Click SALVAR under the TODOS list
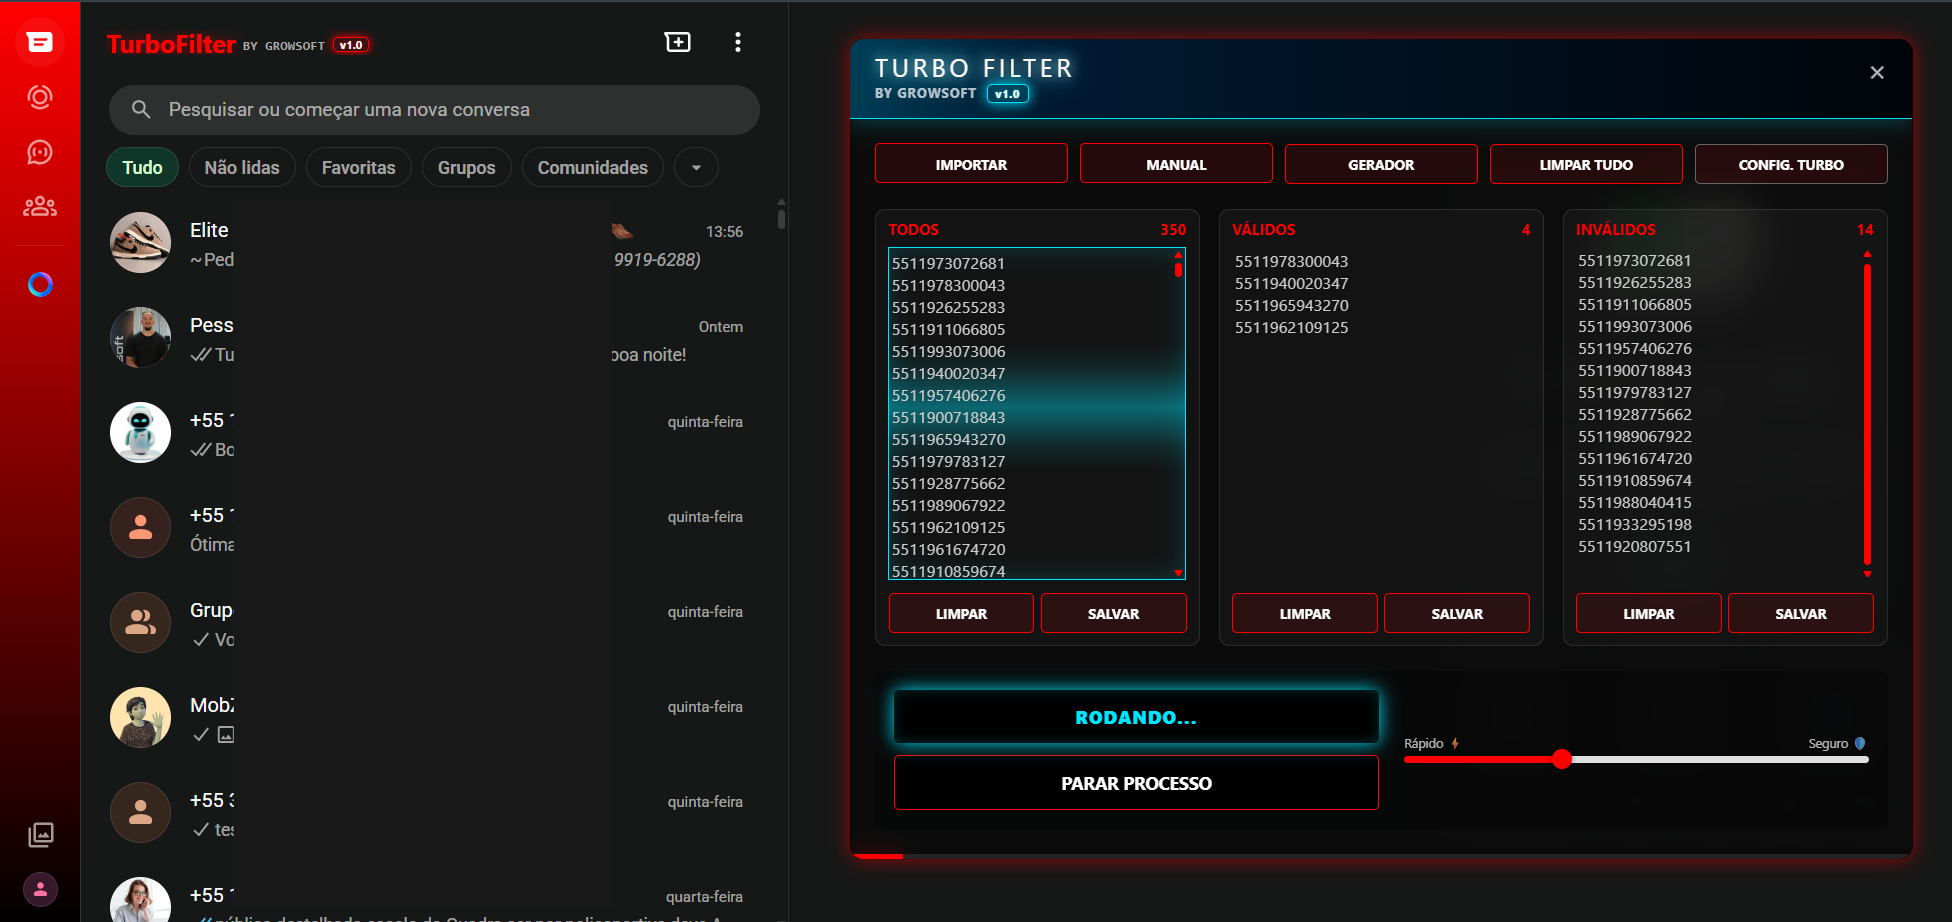 click(1113, 613)
